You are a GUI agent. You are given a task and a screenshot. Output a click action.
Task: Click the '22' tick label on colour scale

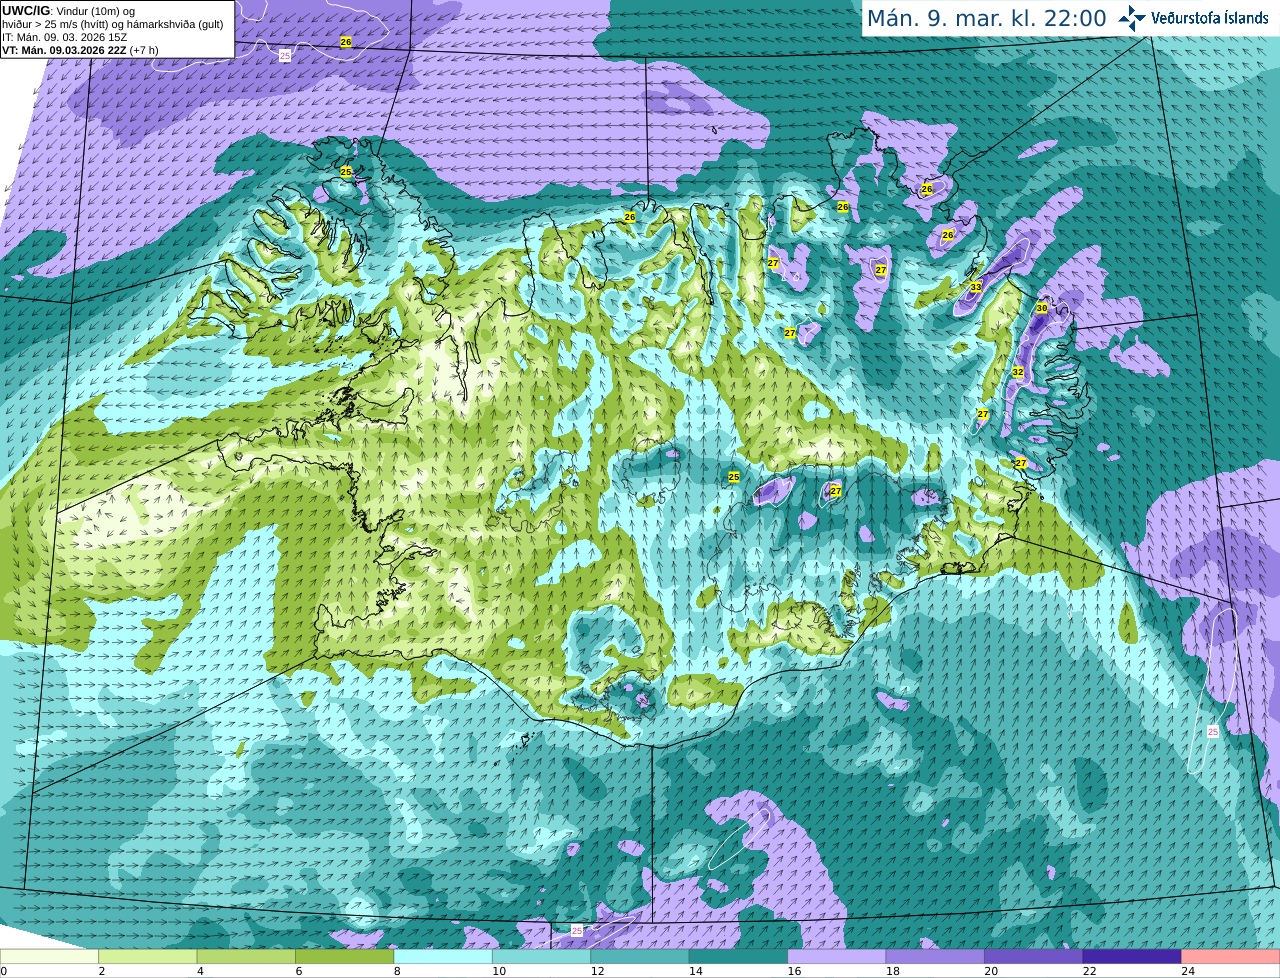pyautogui.click(x=1089, y=971)
